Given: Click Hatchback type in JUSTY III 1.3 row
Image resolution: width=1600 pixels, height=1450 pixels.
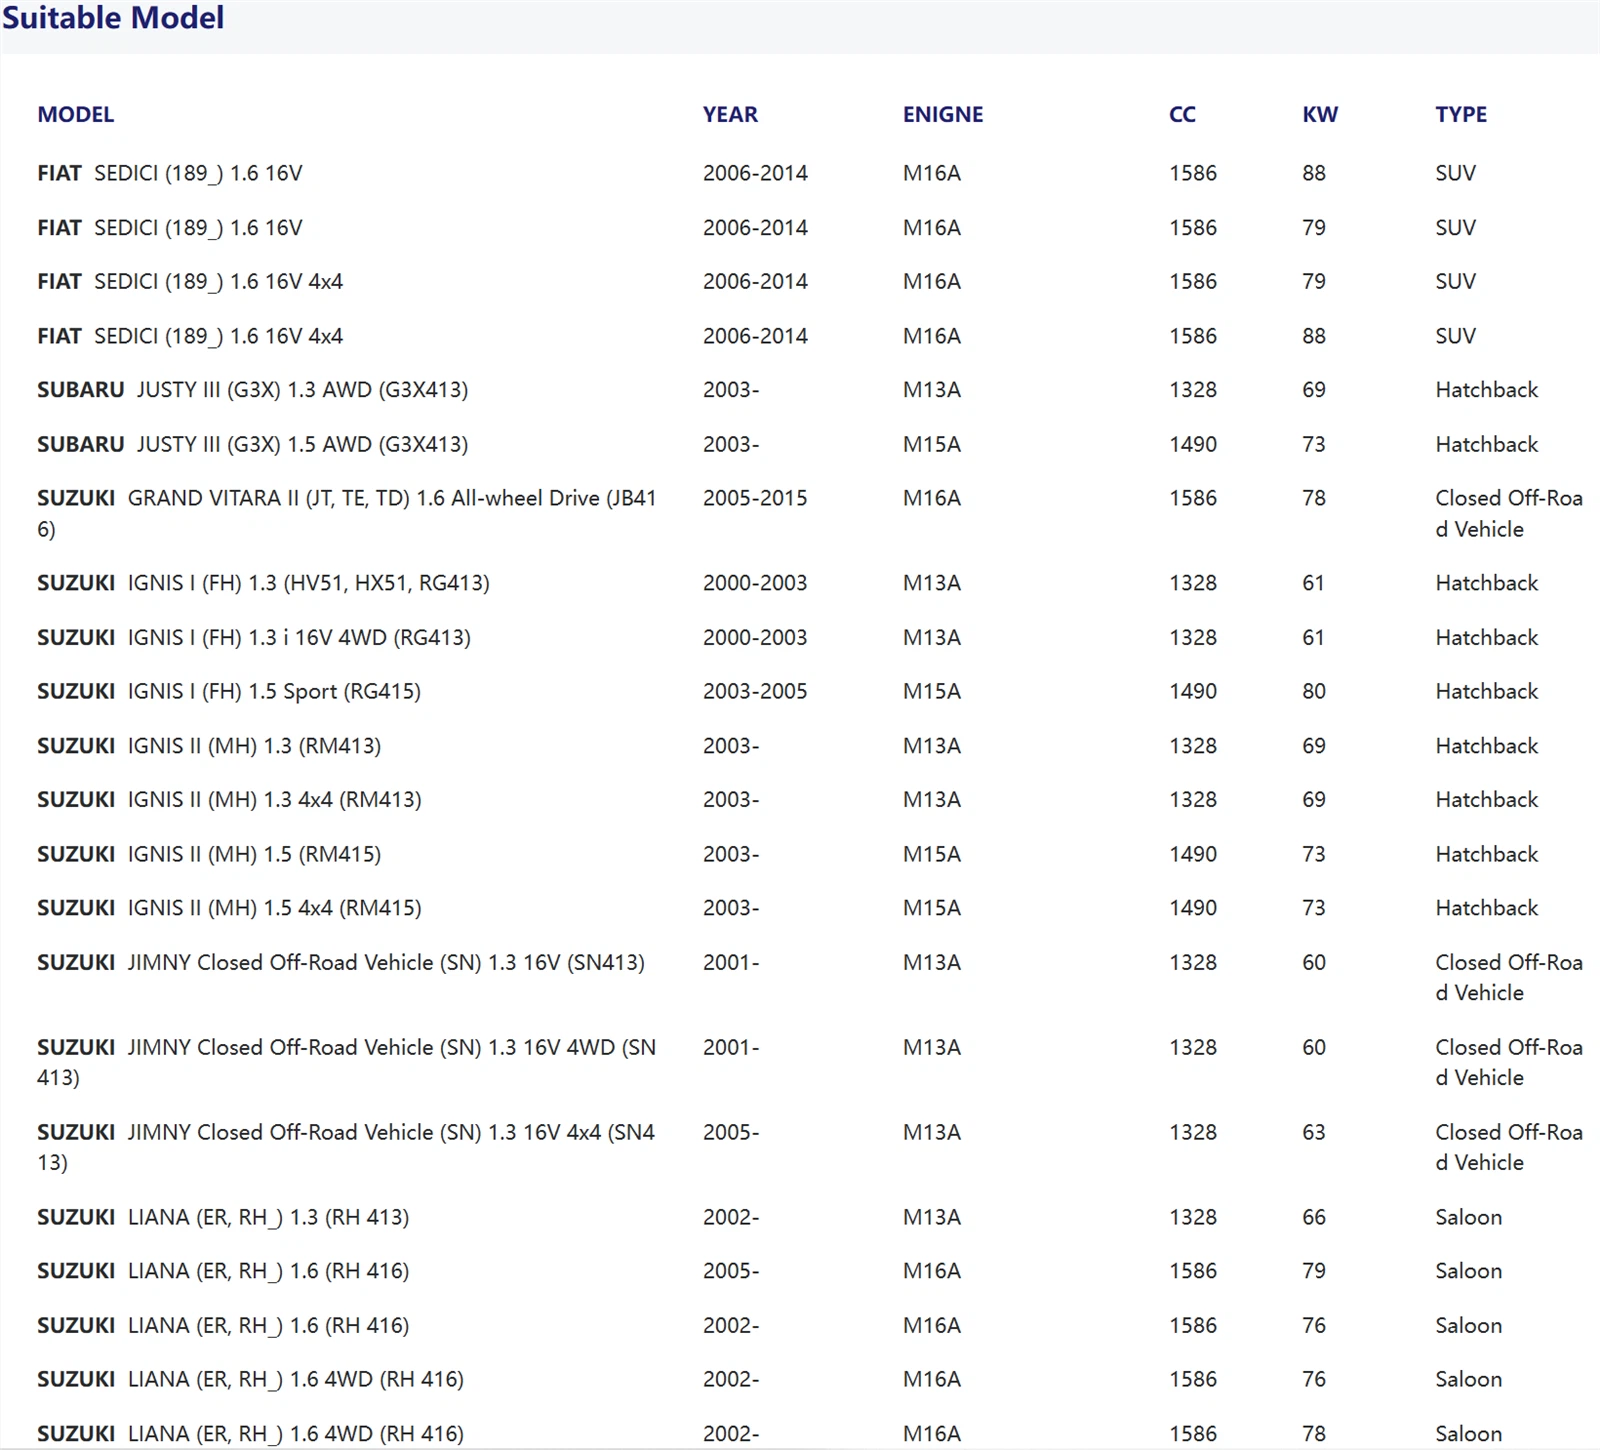Looking at the screenshot, I should pos(1487,390).
